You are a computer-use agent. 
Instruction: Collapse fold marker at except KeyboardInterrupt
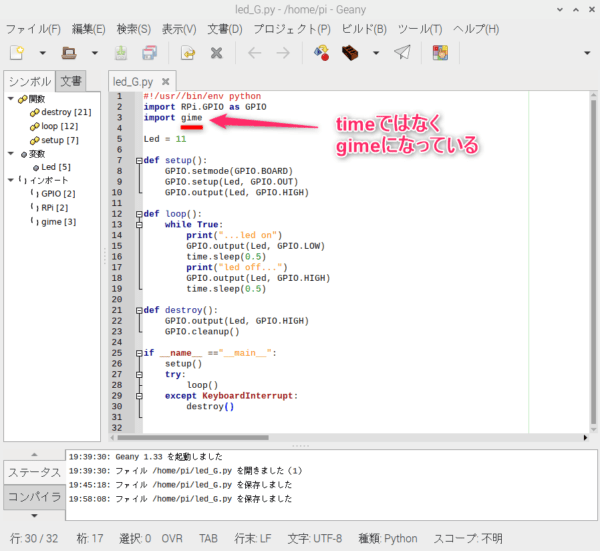139,396
